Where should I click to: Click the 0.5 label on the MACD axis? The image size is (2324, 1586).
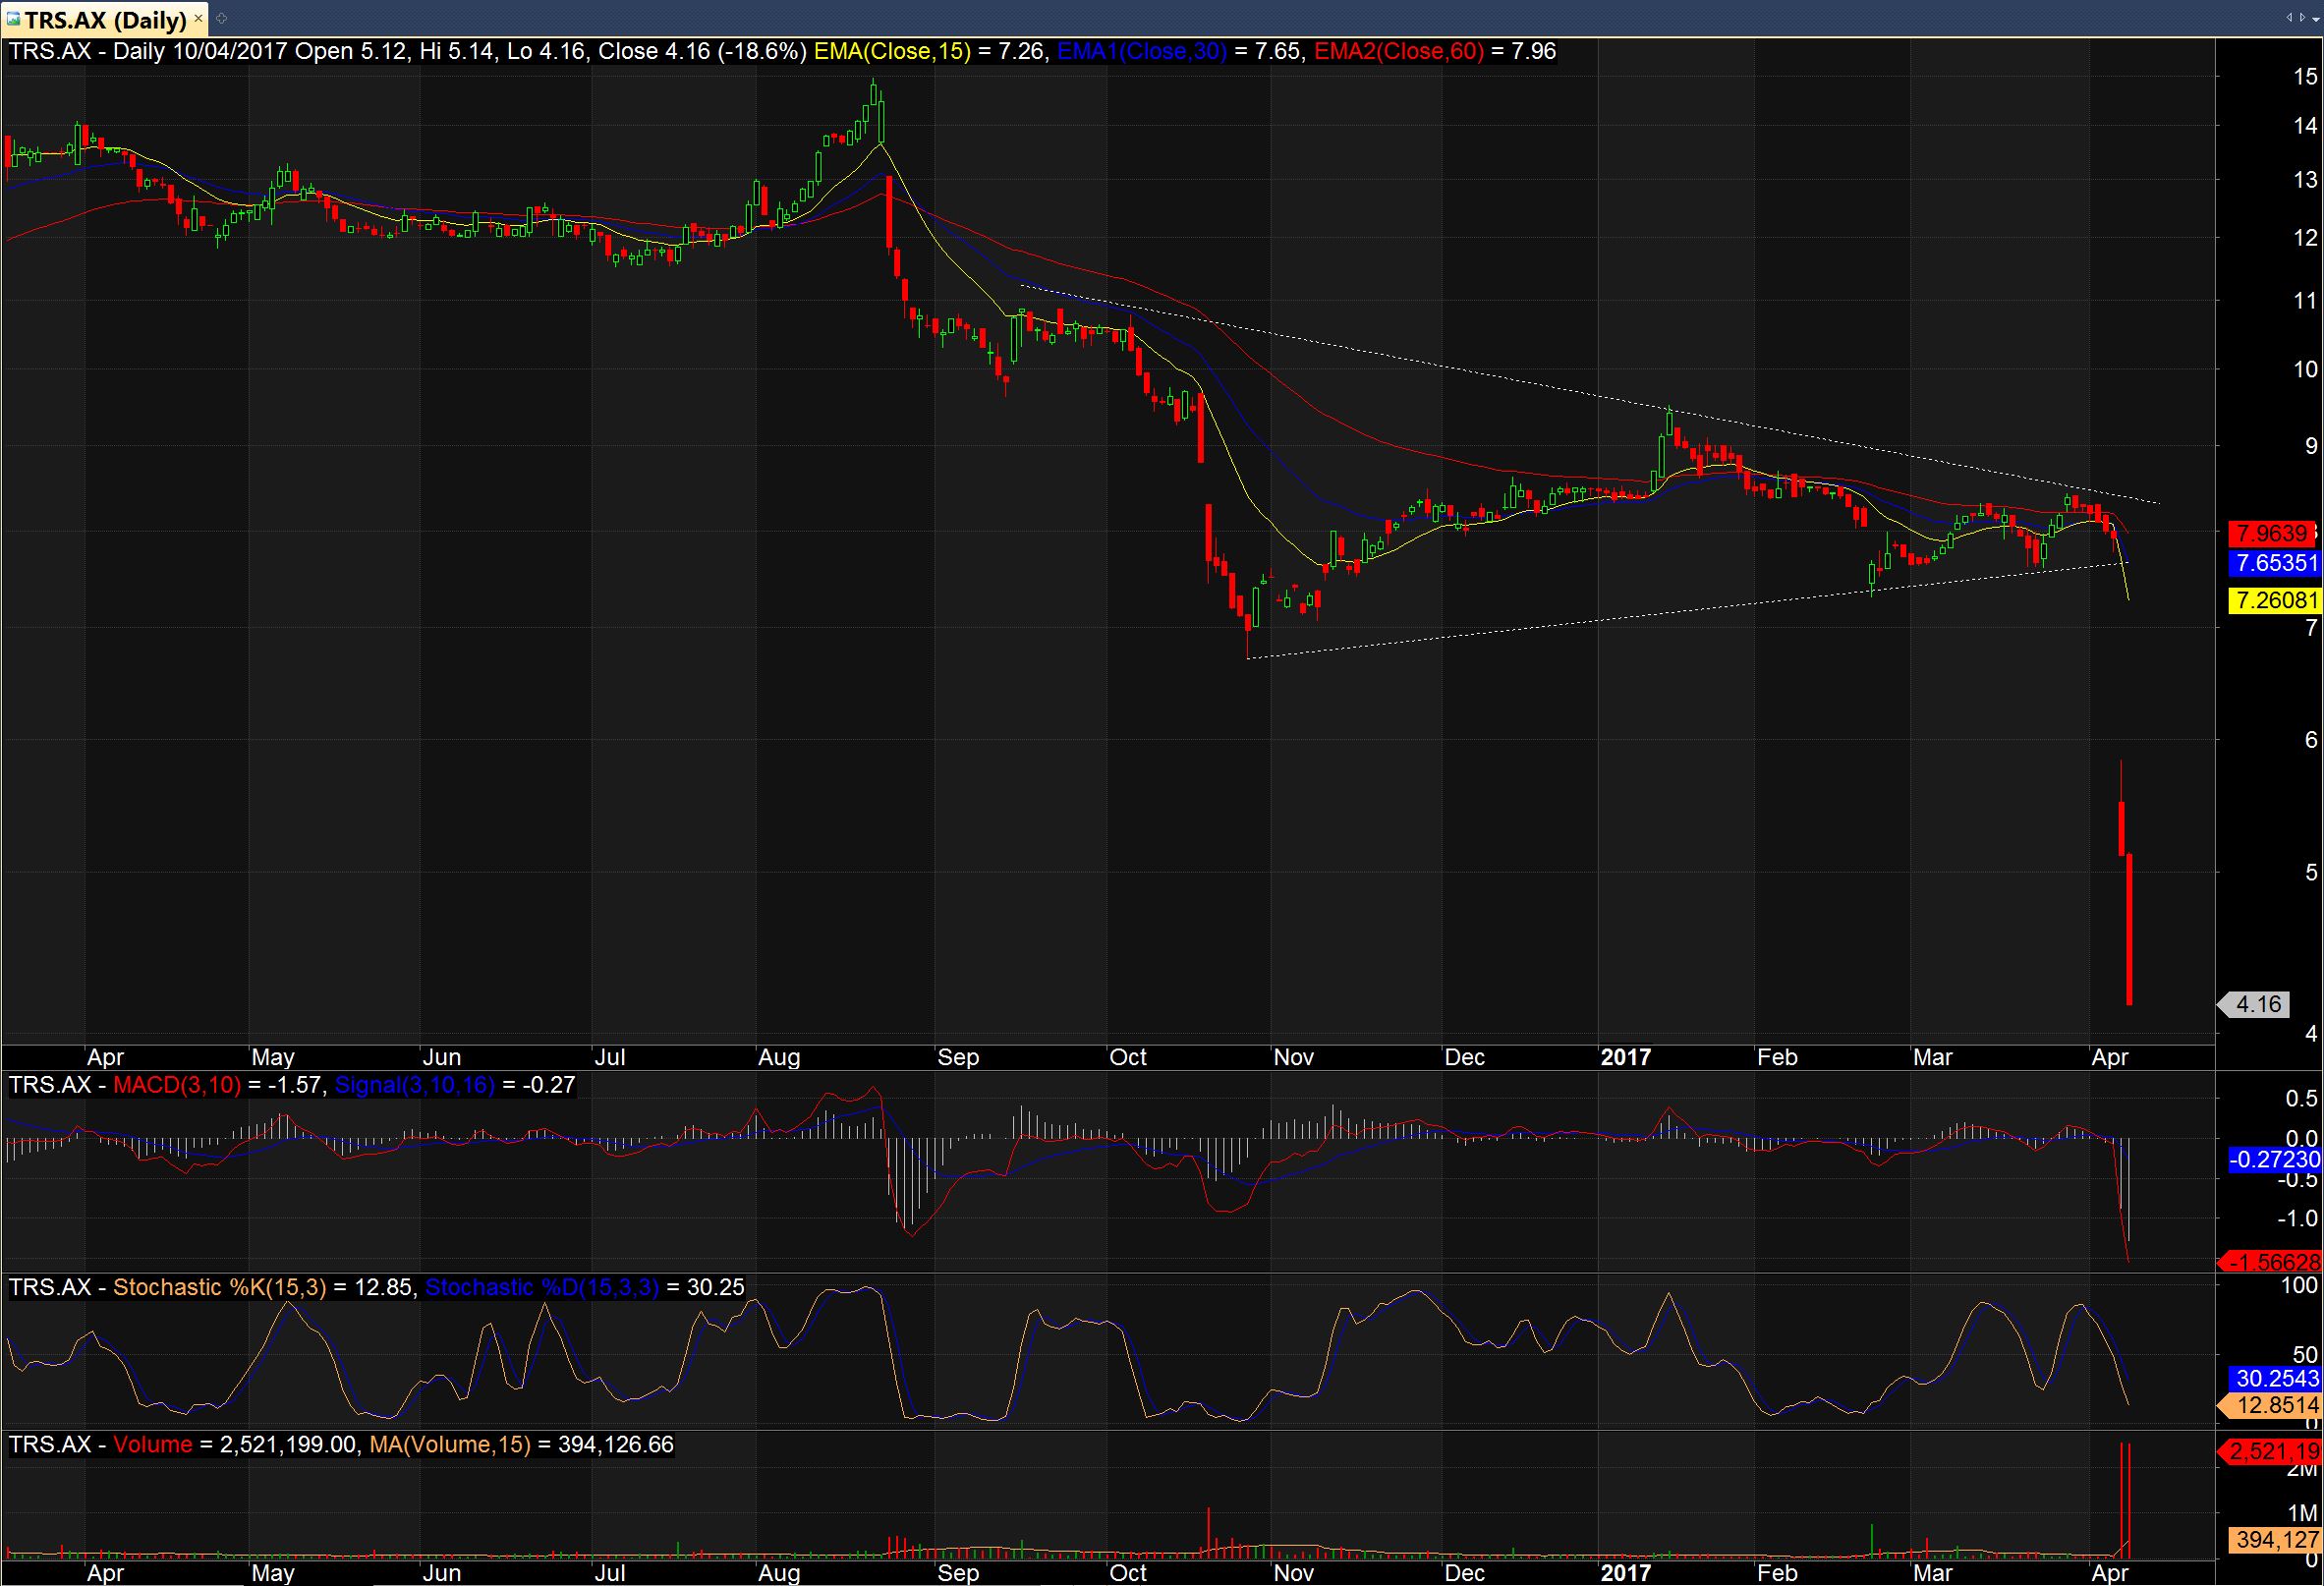2300,1099
